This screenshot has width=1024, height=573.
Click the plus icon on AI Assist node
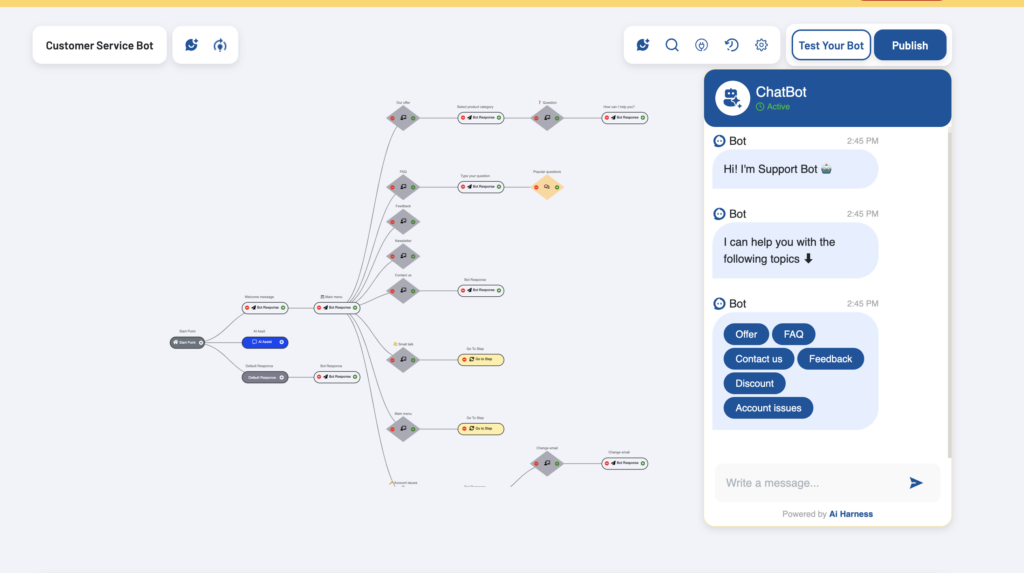point(281,342)
